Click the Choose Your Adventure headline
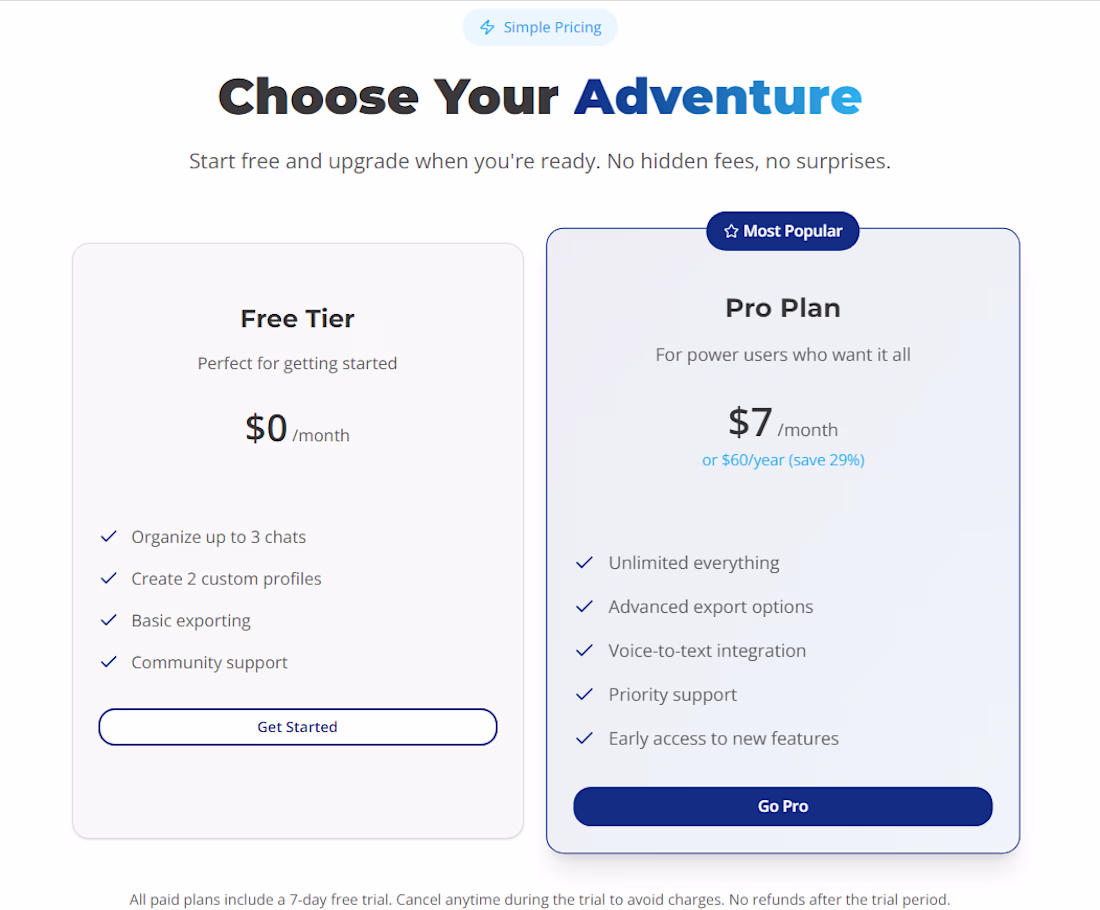The image size is (1100, 910). pyautogui.click(x=540, y=97)
